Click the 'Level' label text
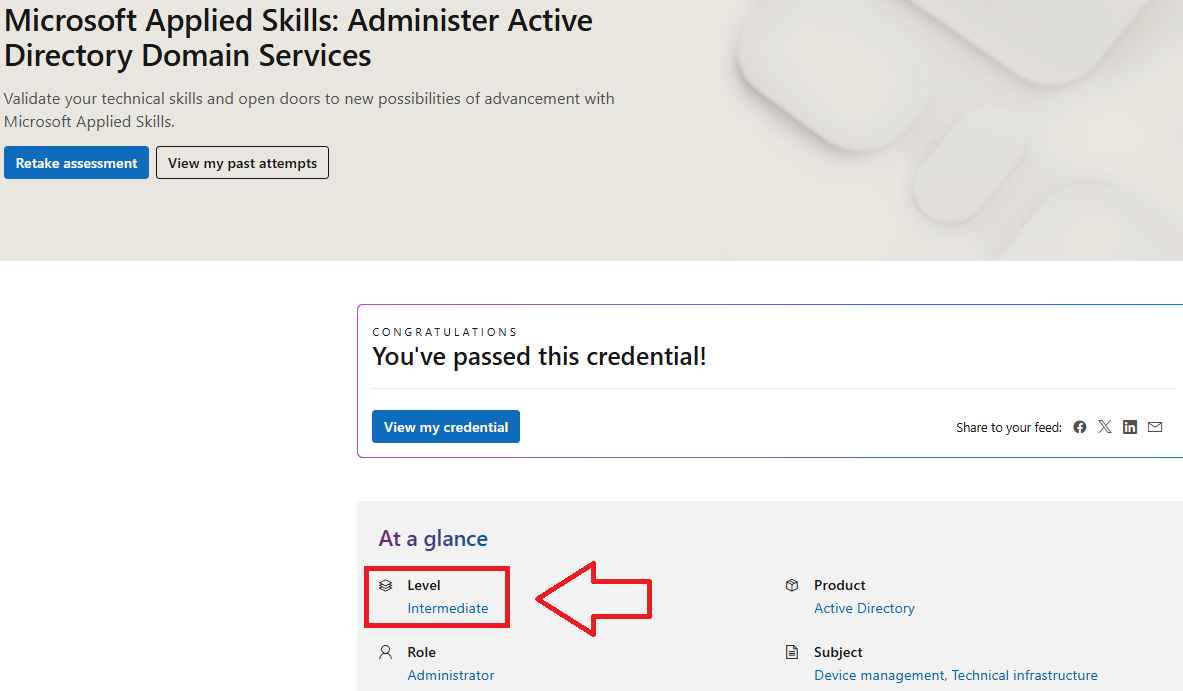1183x691 pixels. (423, 585)
